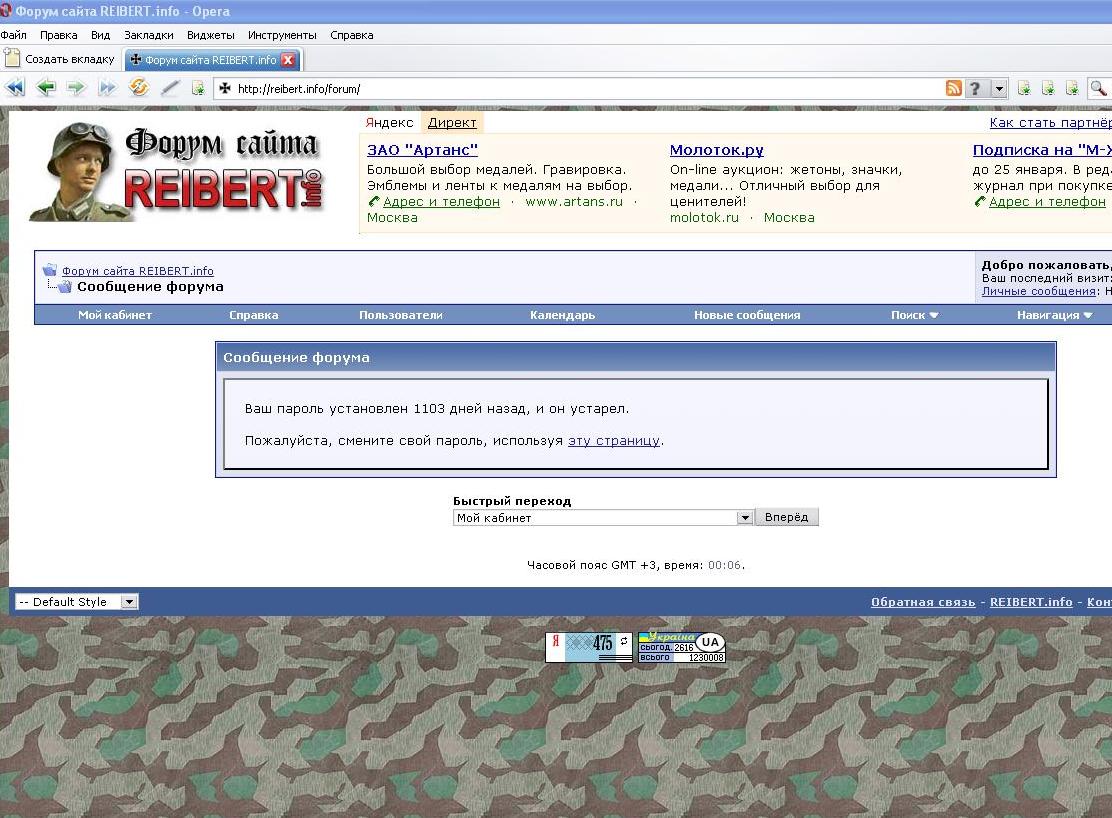Open the Default Style selector dropdown
The height and width of the screenshot is (818, 1112).
tap(77, 602)
